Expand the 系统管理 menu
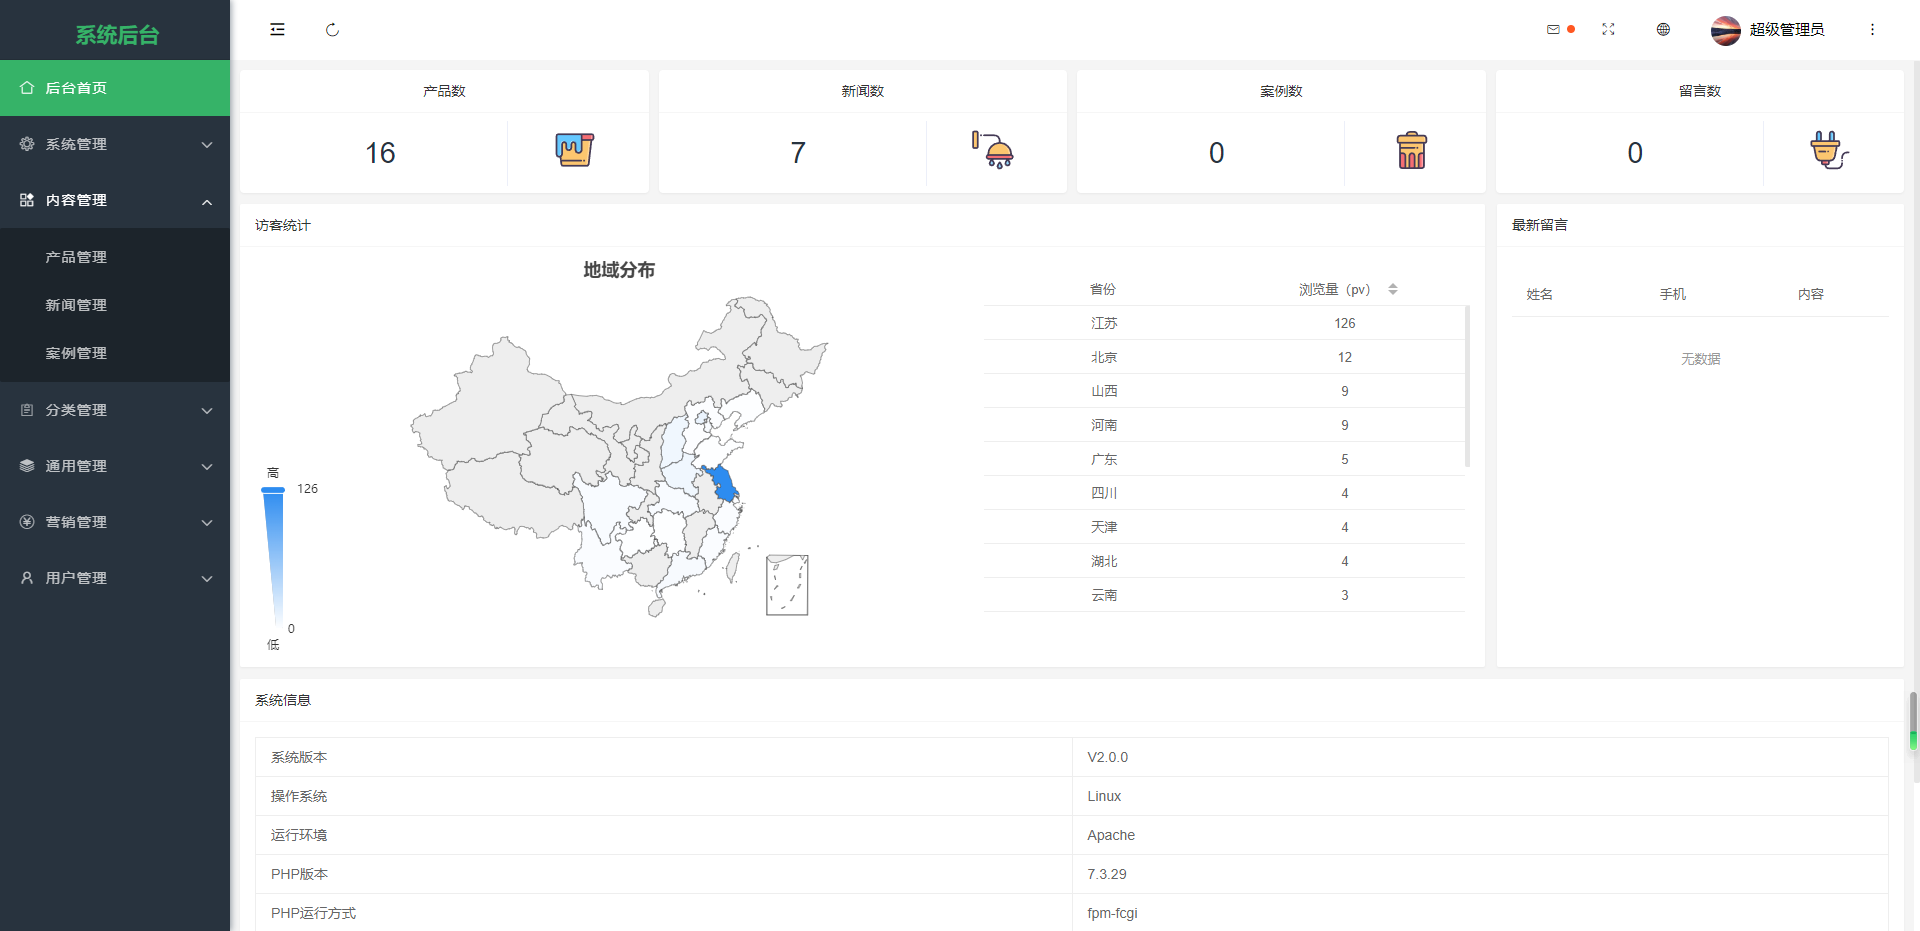This screenshot has height=931, width=1920. pos(115,144)
